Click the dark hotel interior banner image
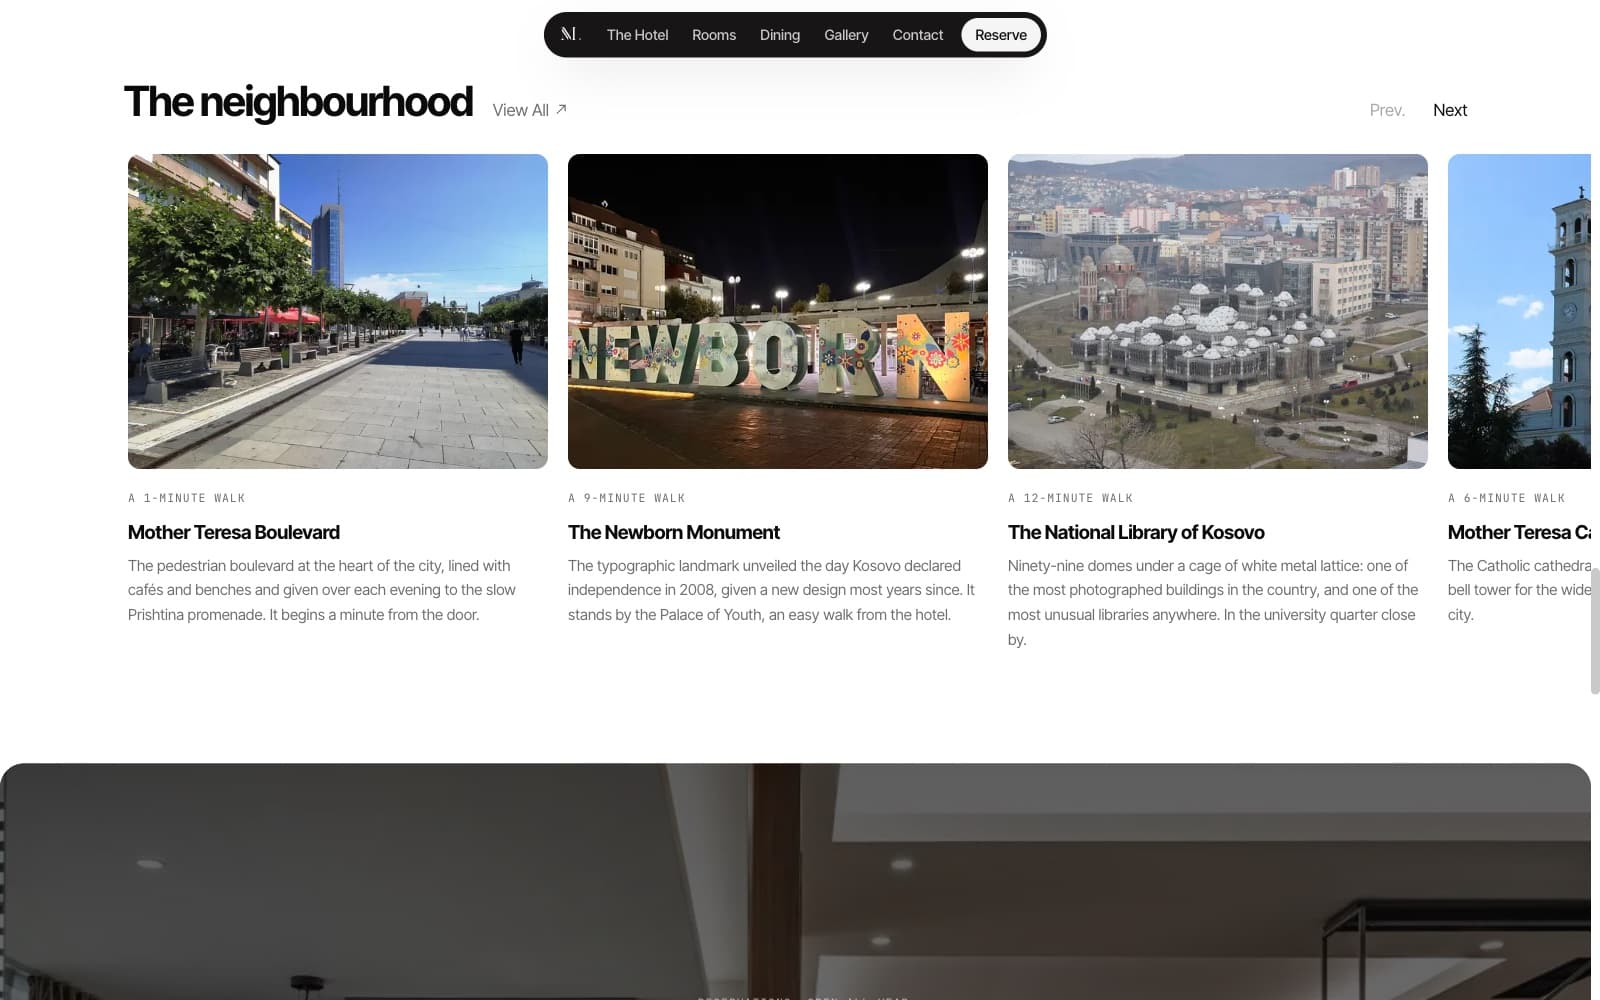Viewport: 1600px width, 1000px height. 795,881
